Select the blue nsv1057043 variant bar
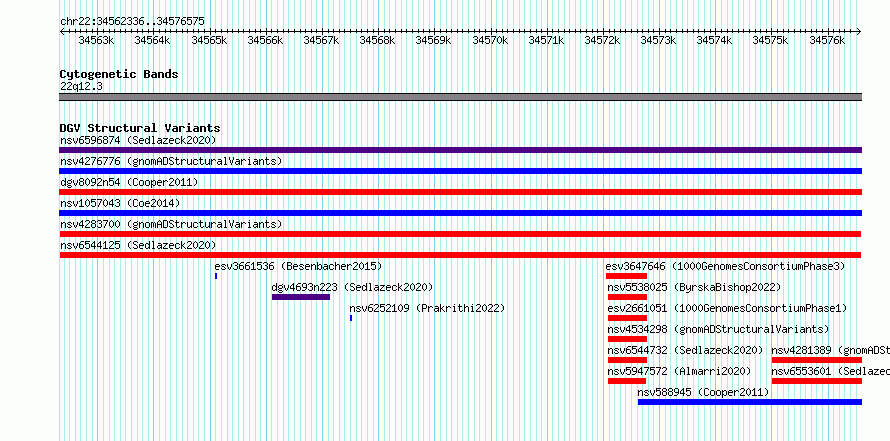 click(x=460, y=213)
